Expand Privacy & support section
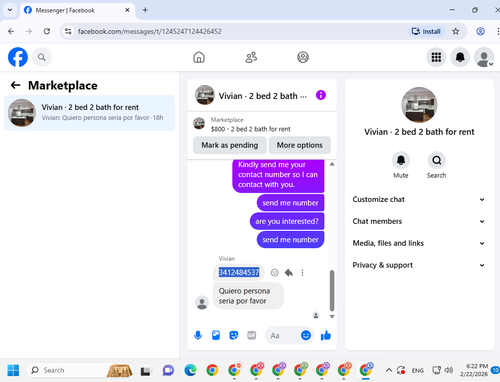The height and width of the screenshot is (382, 500). [419, 265]
